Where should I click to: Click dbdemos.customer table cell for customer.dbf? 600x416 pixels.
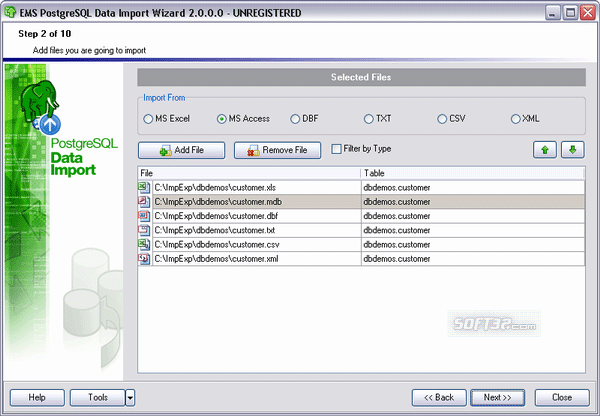[473, 216]
